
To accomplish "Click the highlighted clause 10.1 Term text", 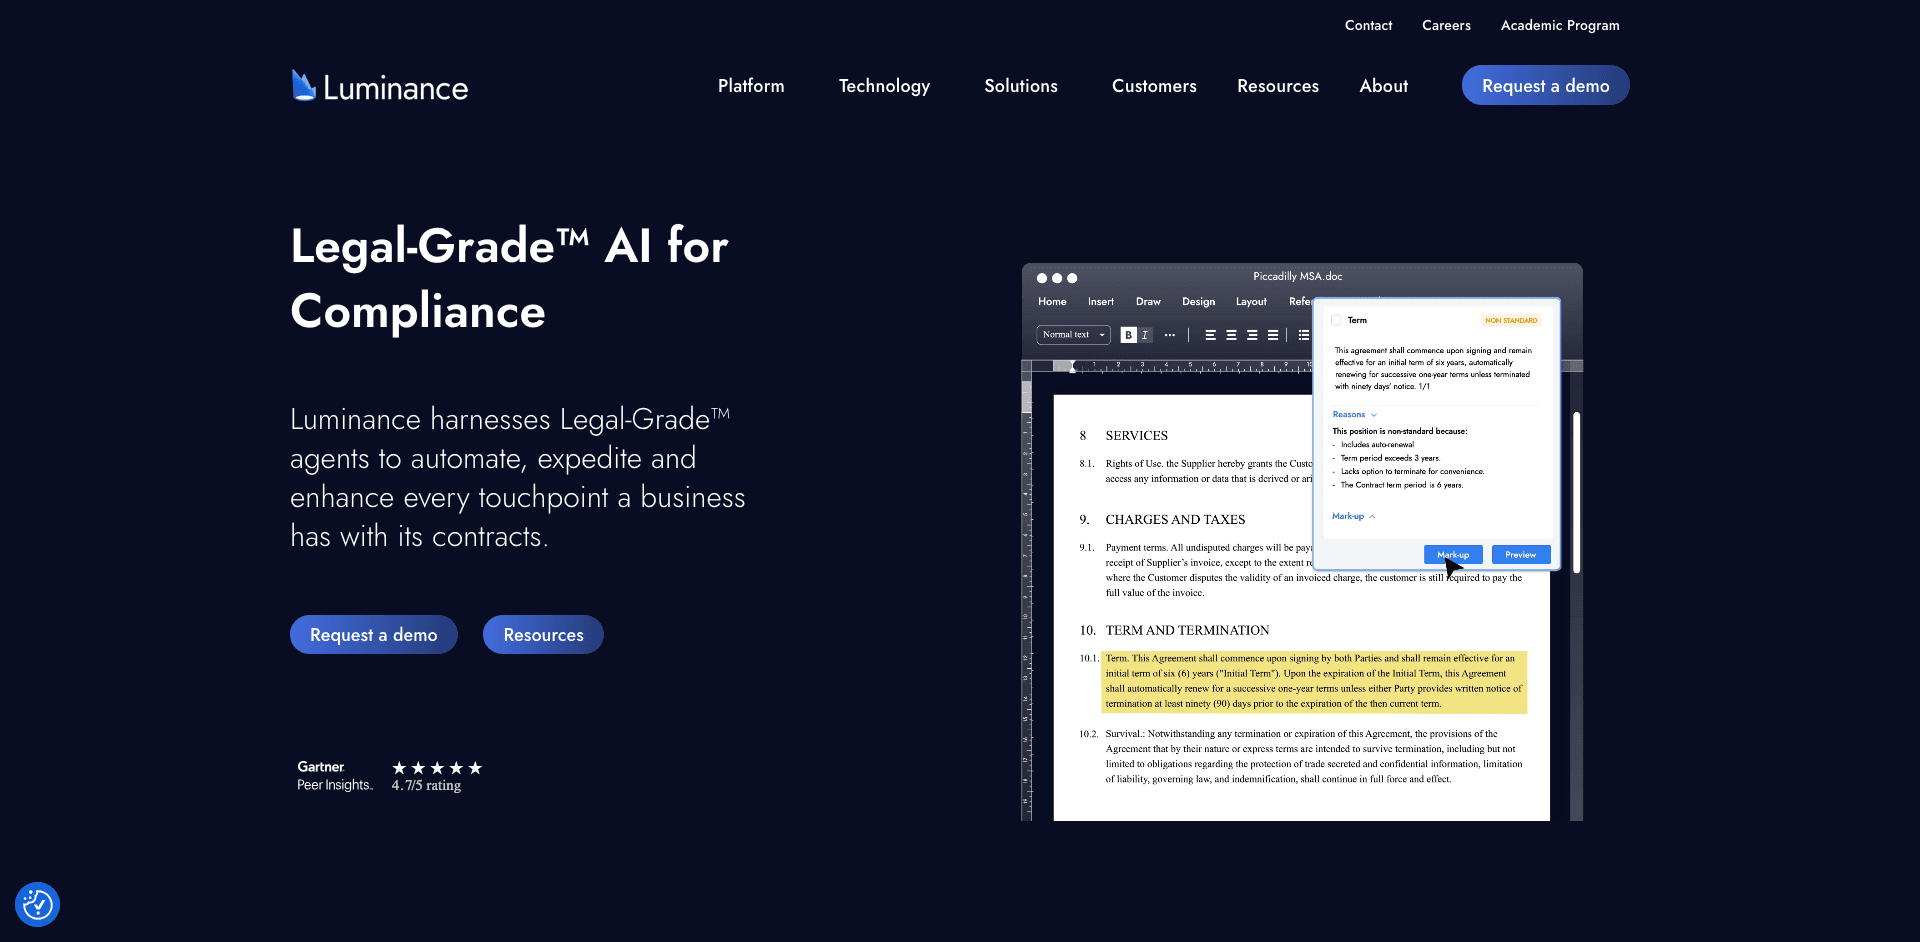I will click(1314, 681).
